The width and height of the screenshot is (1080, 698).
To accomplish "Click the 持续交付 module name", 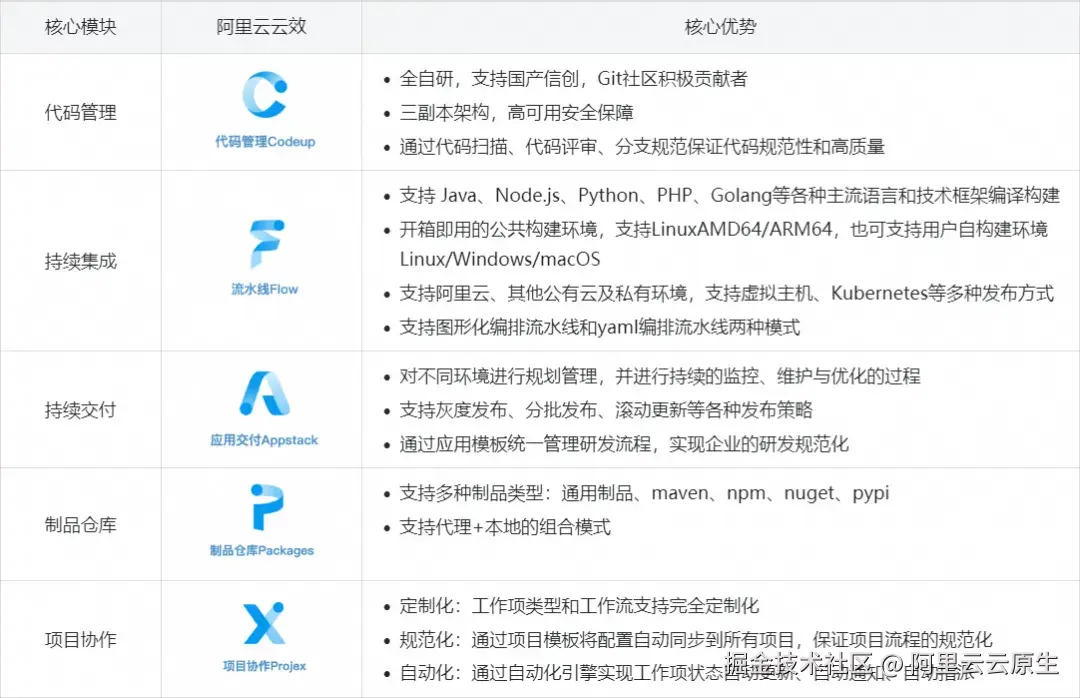I will 80,408.
